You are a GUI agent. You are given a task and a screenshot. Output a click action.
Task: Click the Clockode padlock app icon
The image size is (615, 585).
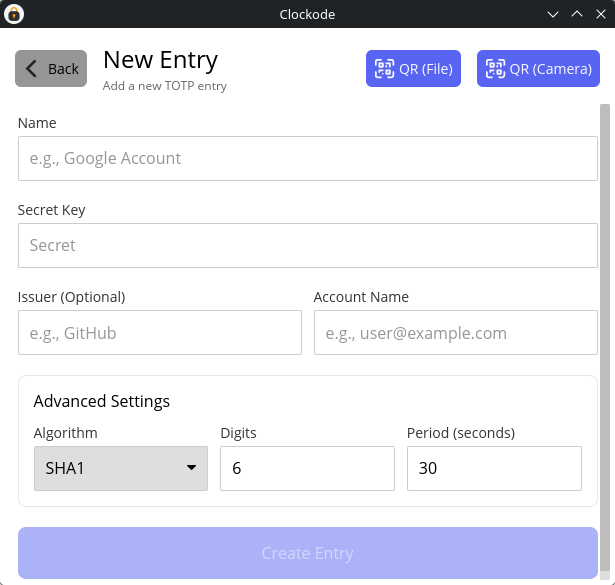14,14
